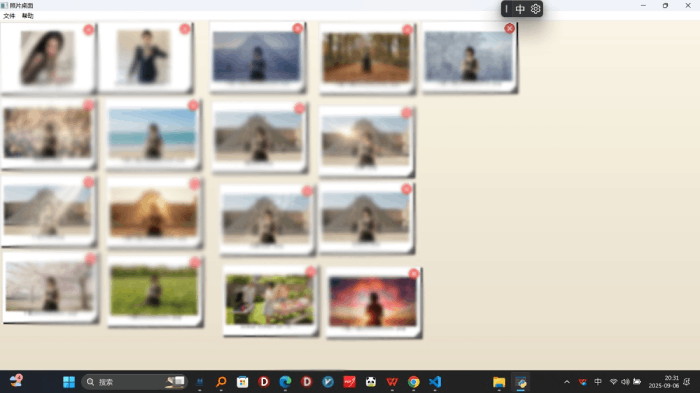This screenshot has width=700, height=393.
Task: Select the long-haired woman portrait thumbnail
Action: 47,58
